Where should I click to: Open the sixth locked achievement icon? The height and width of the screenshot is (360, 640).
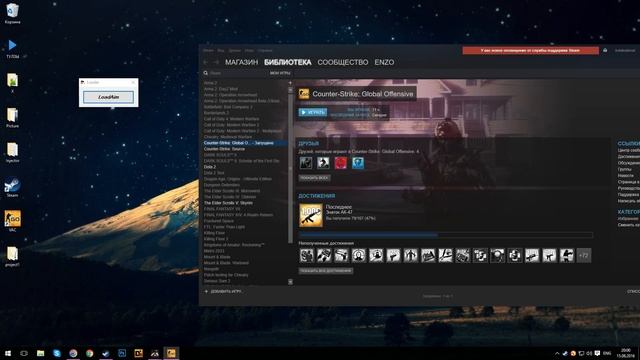coord(393,256)
